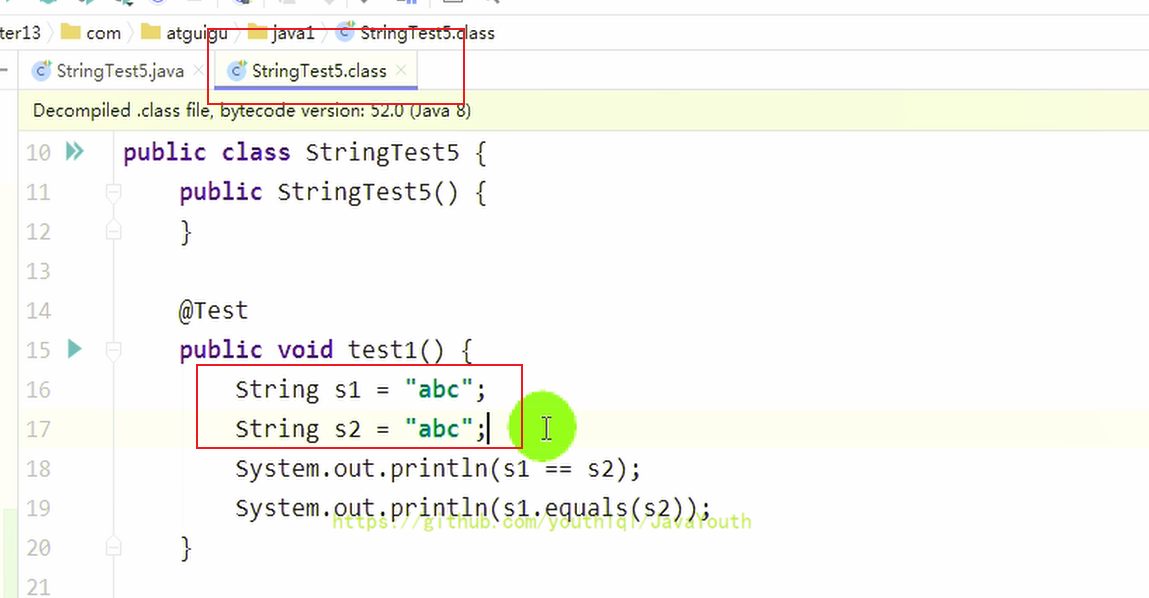The height and width of the screenshot is (598, 1149).
Task: Click "abc" literal in s2 declaration
Action: (x=439, y=429)
